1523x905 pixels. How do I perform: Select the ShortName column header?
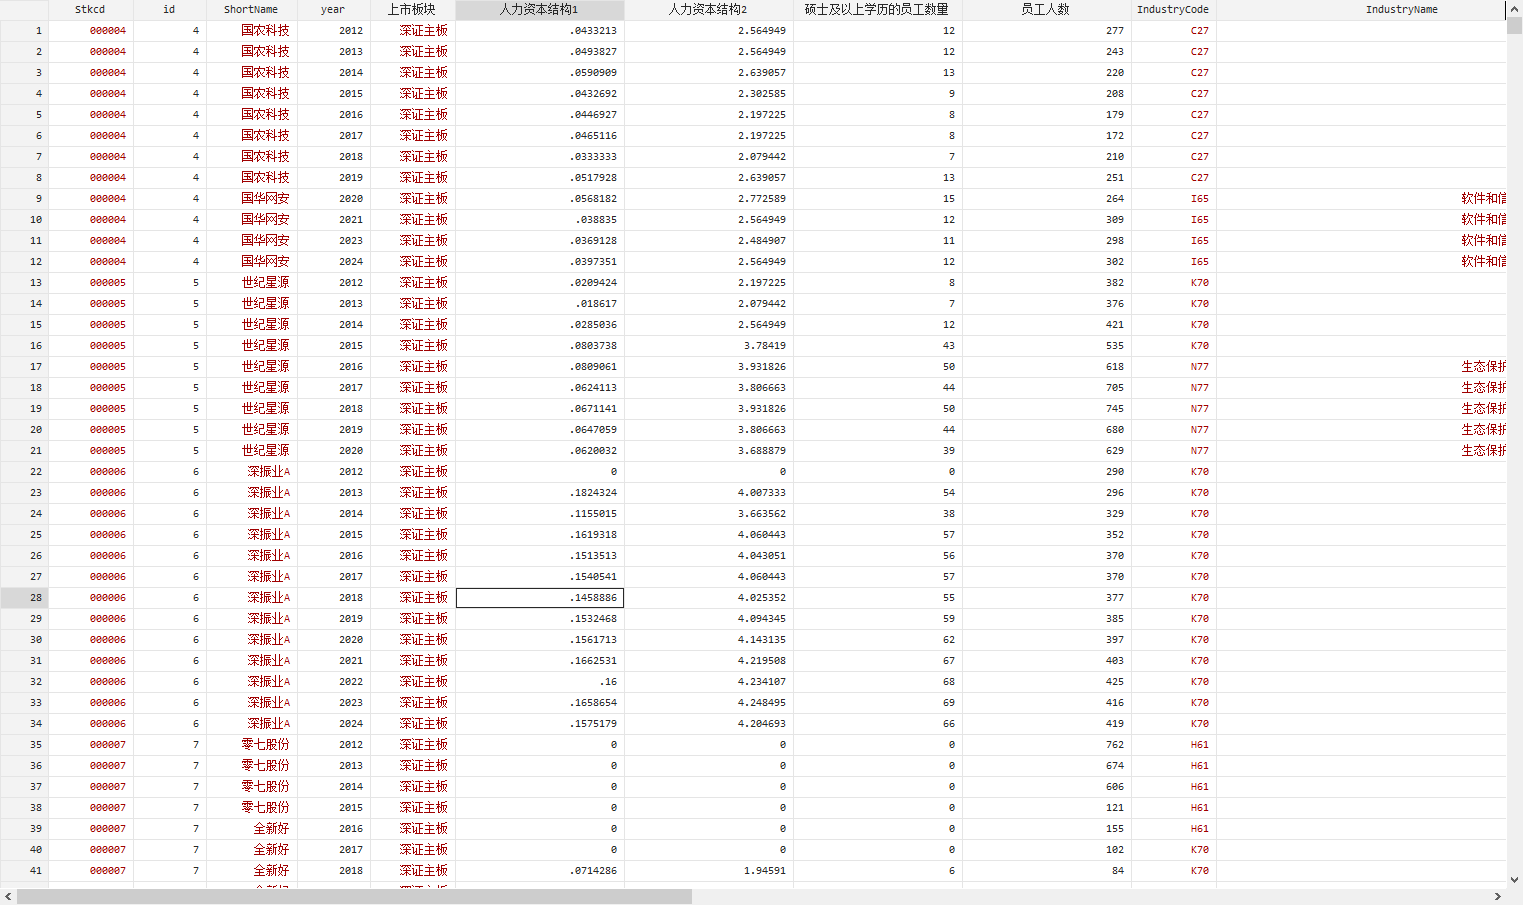(x=251, y=10)
